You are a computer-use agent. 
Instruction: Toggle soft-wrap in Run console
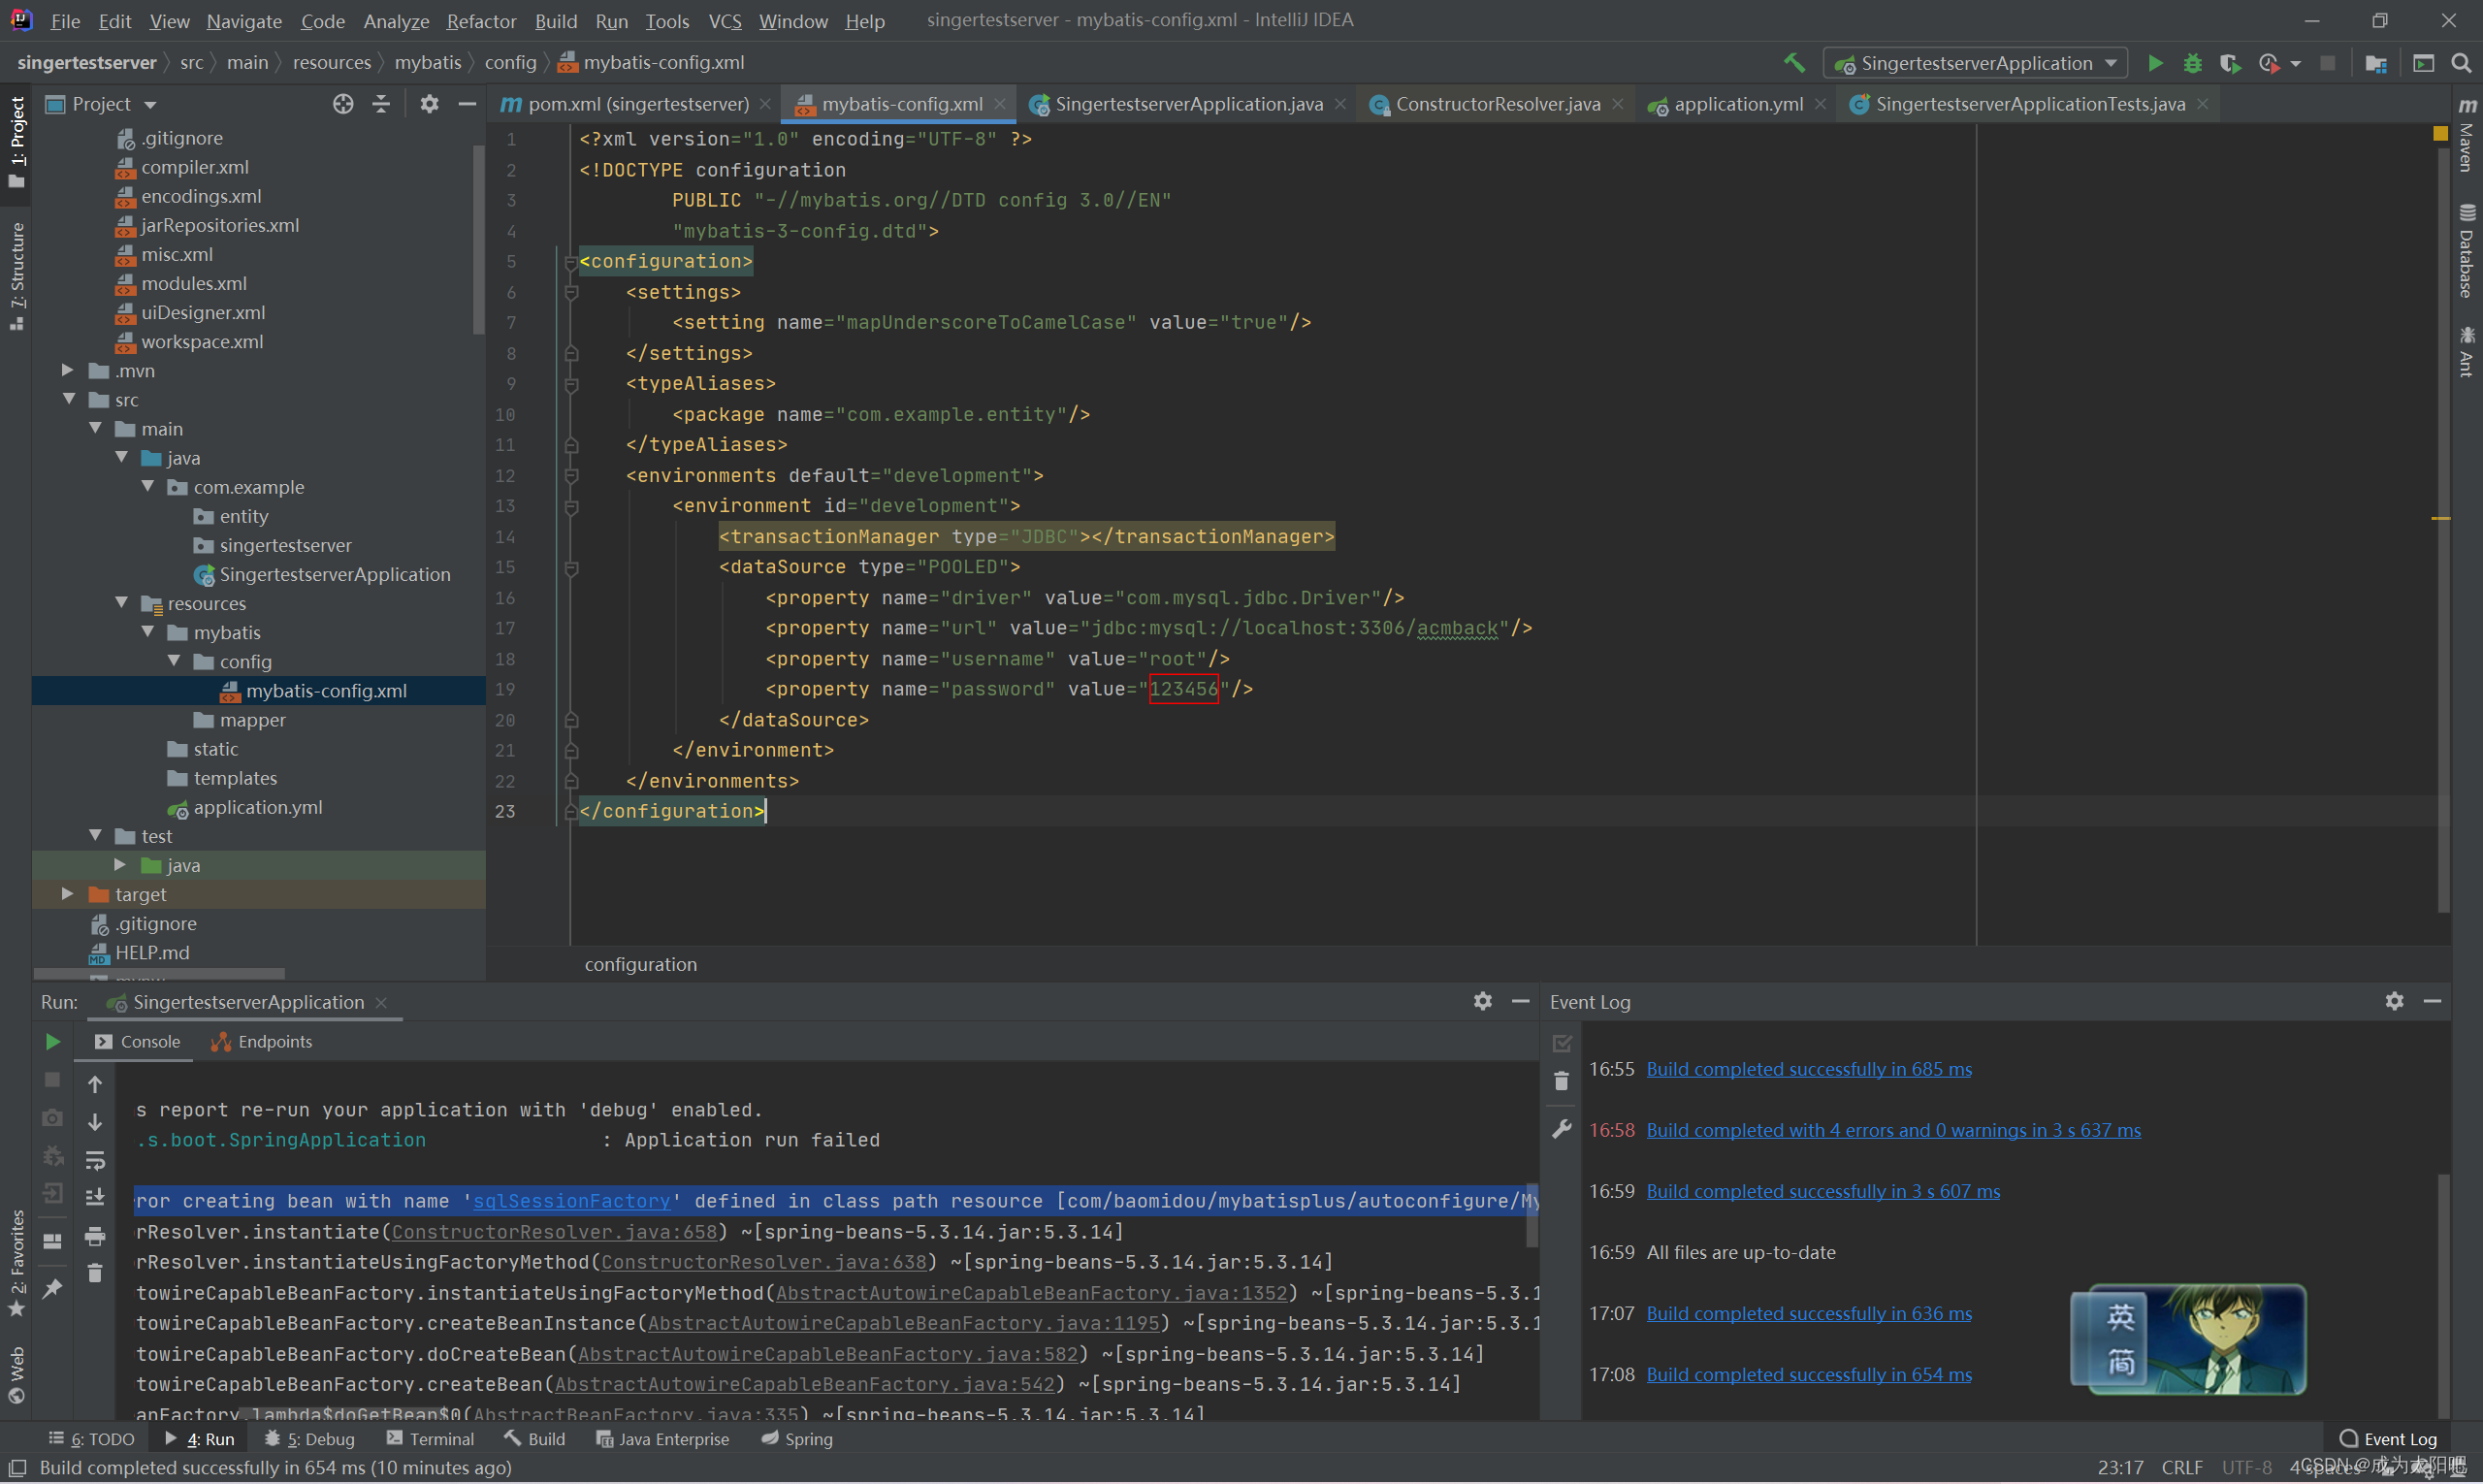[95, 1160]
